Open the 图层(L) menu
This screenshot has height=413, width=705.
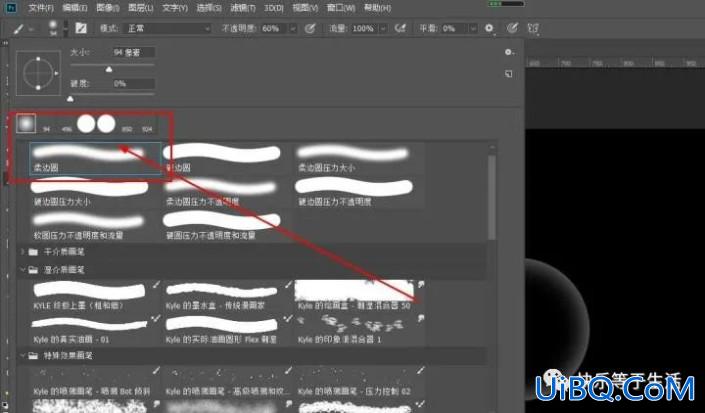[140, 8]
